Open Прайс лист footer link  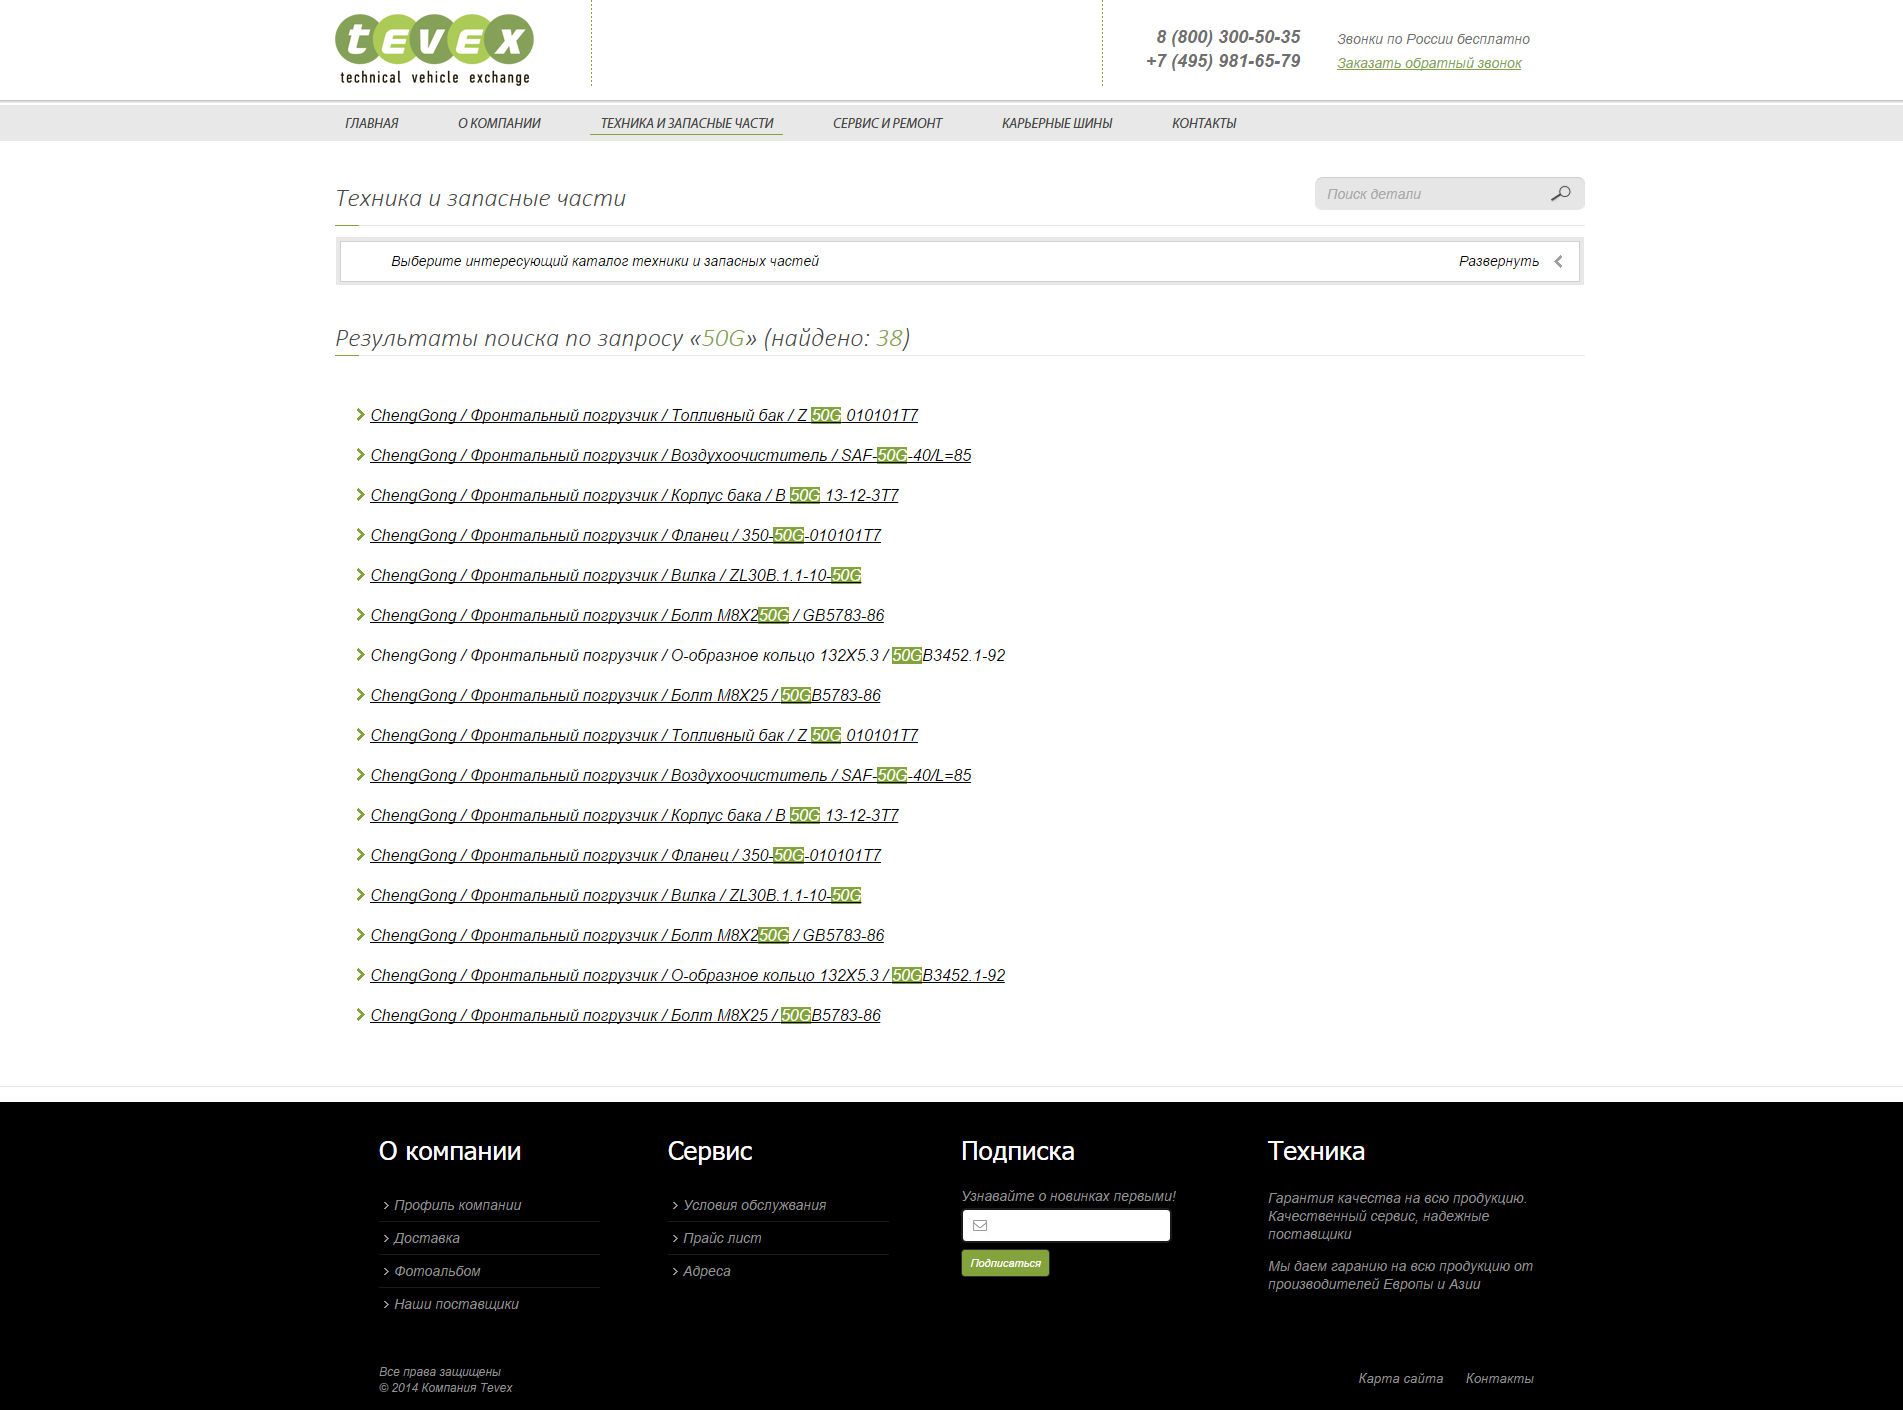point(722,1238)
